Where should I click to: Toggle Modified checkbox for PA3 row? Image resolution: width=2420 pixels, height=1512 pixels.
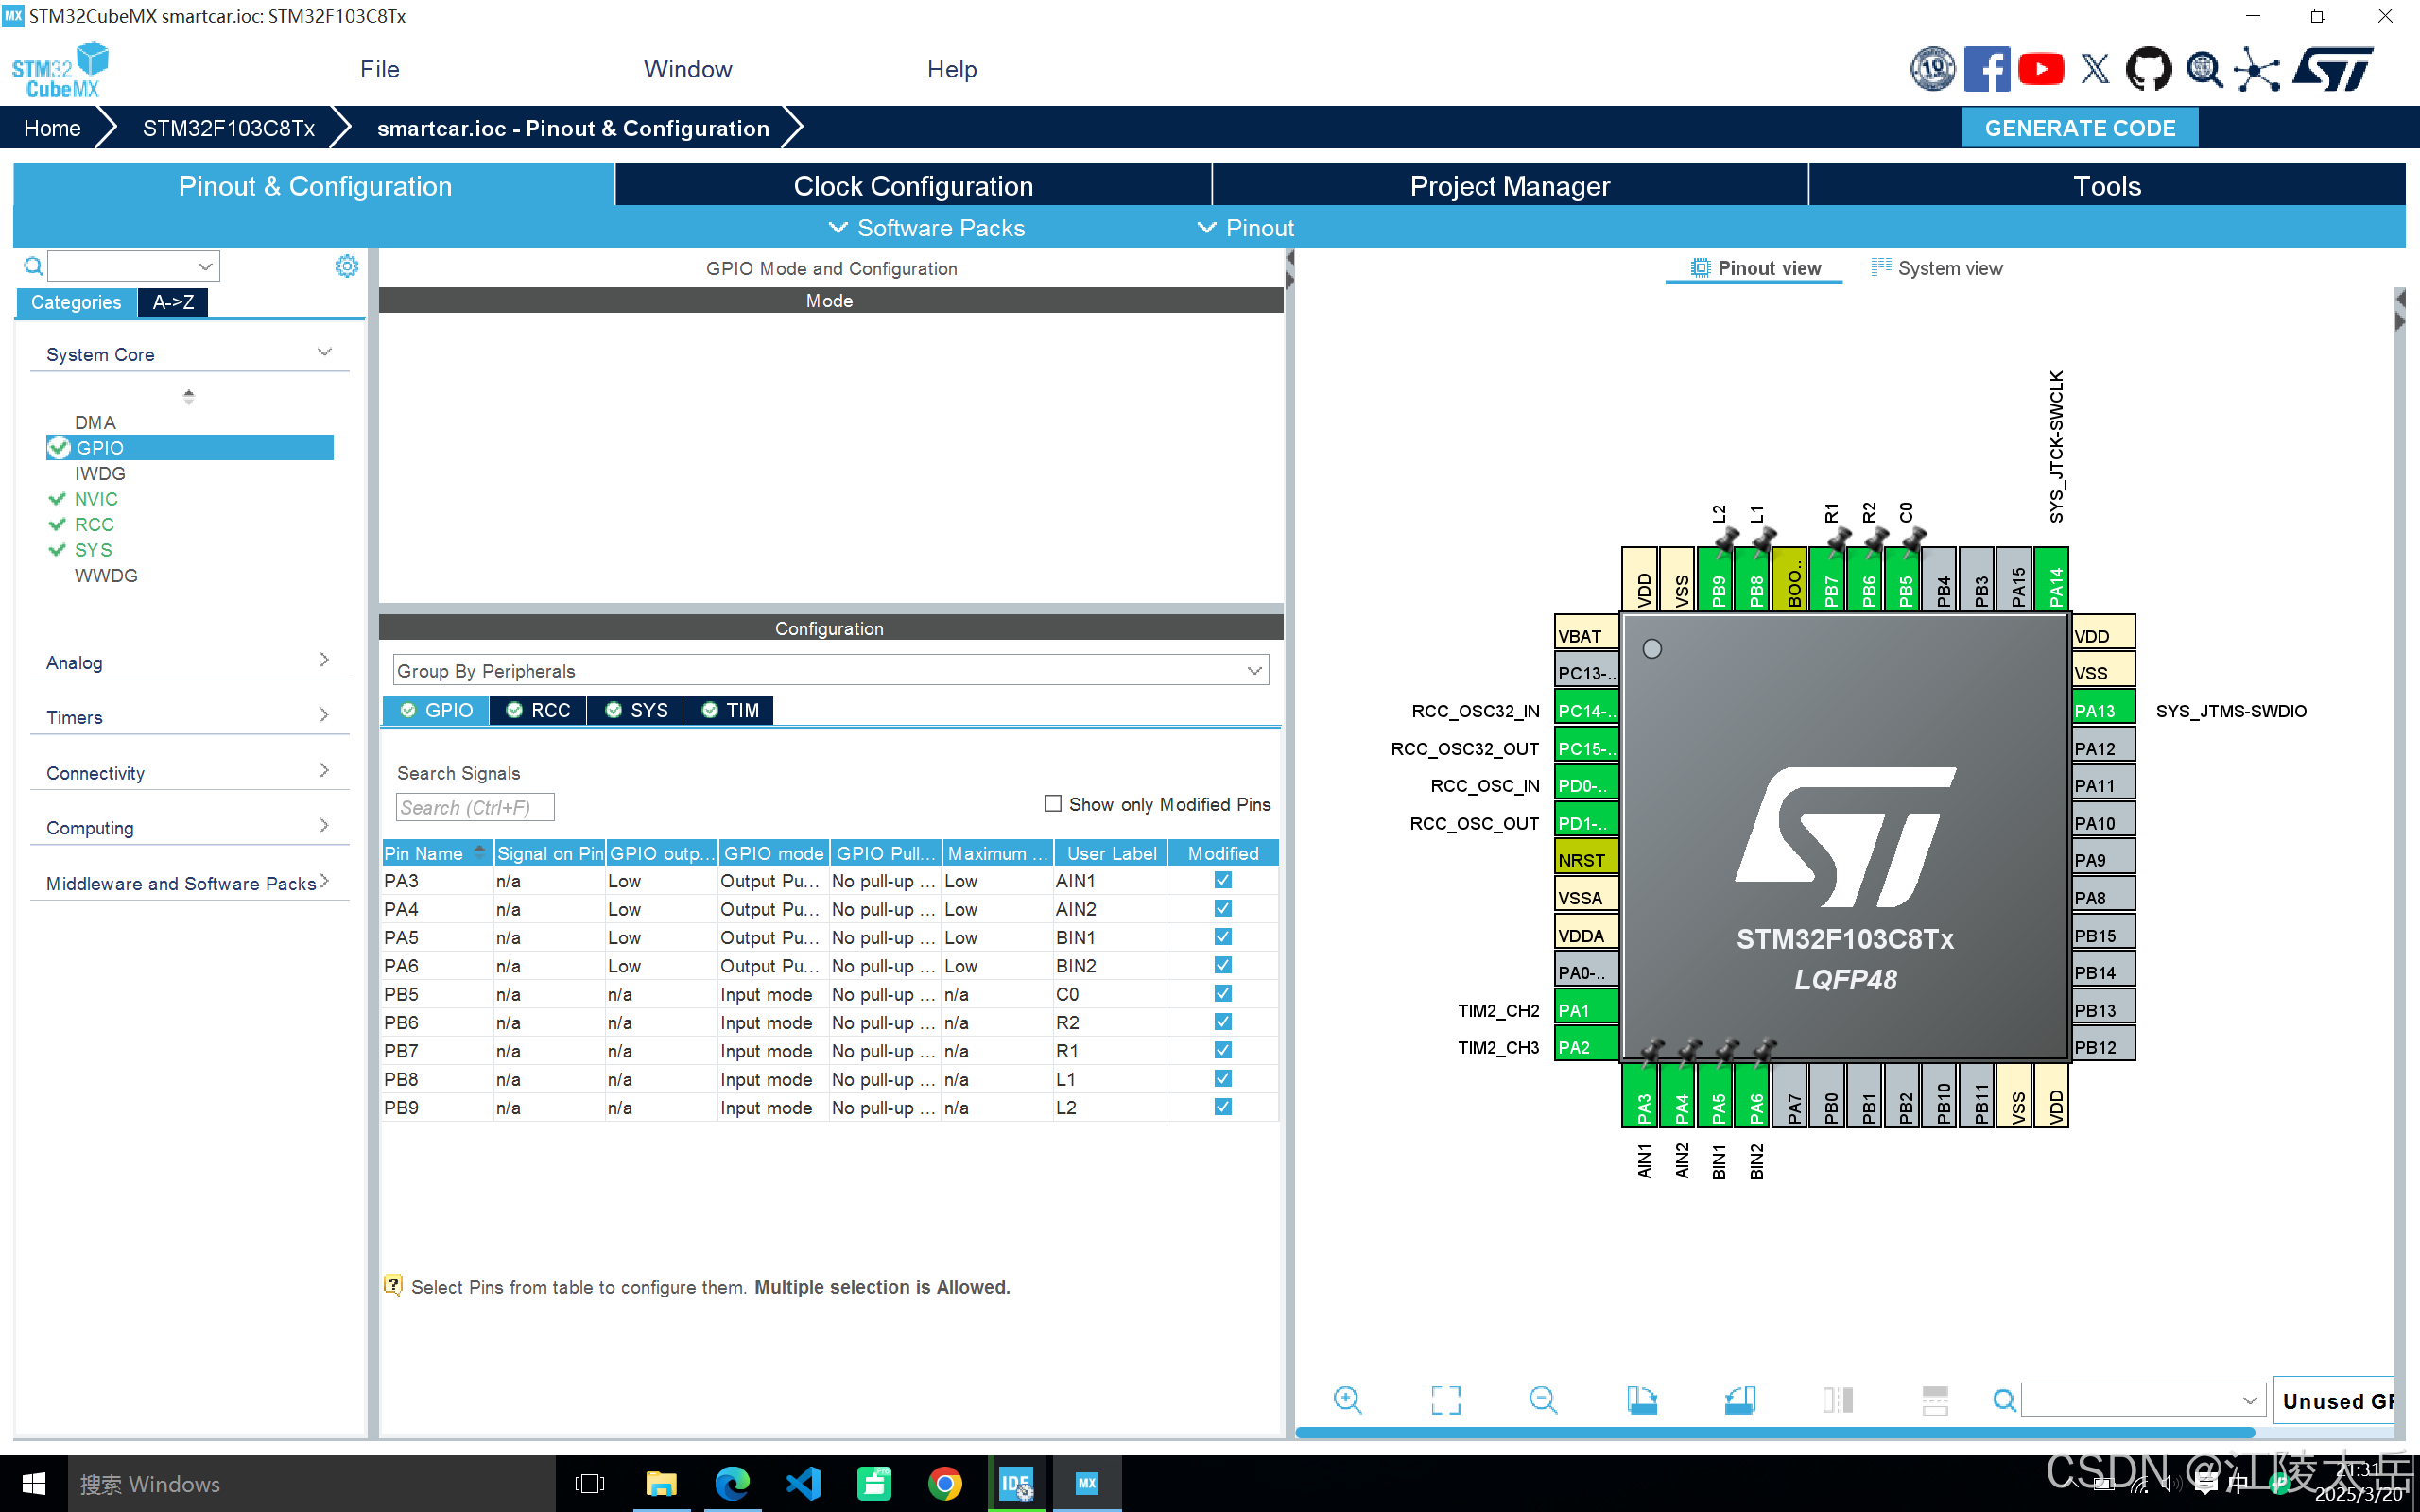point(1222,880)
